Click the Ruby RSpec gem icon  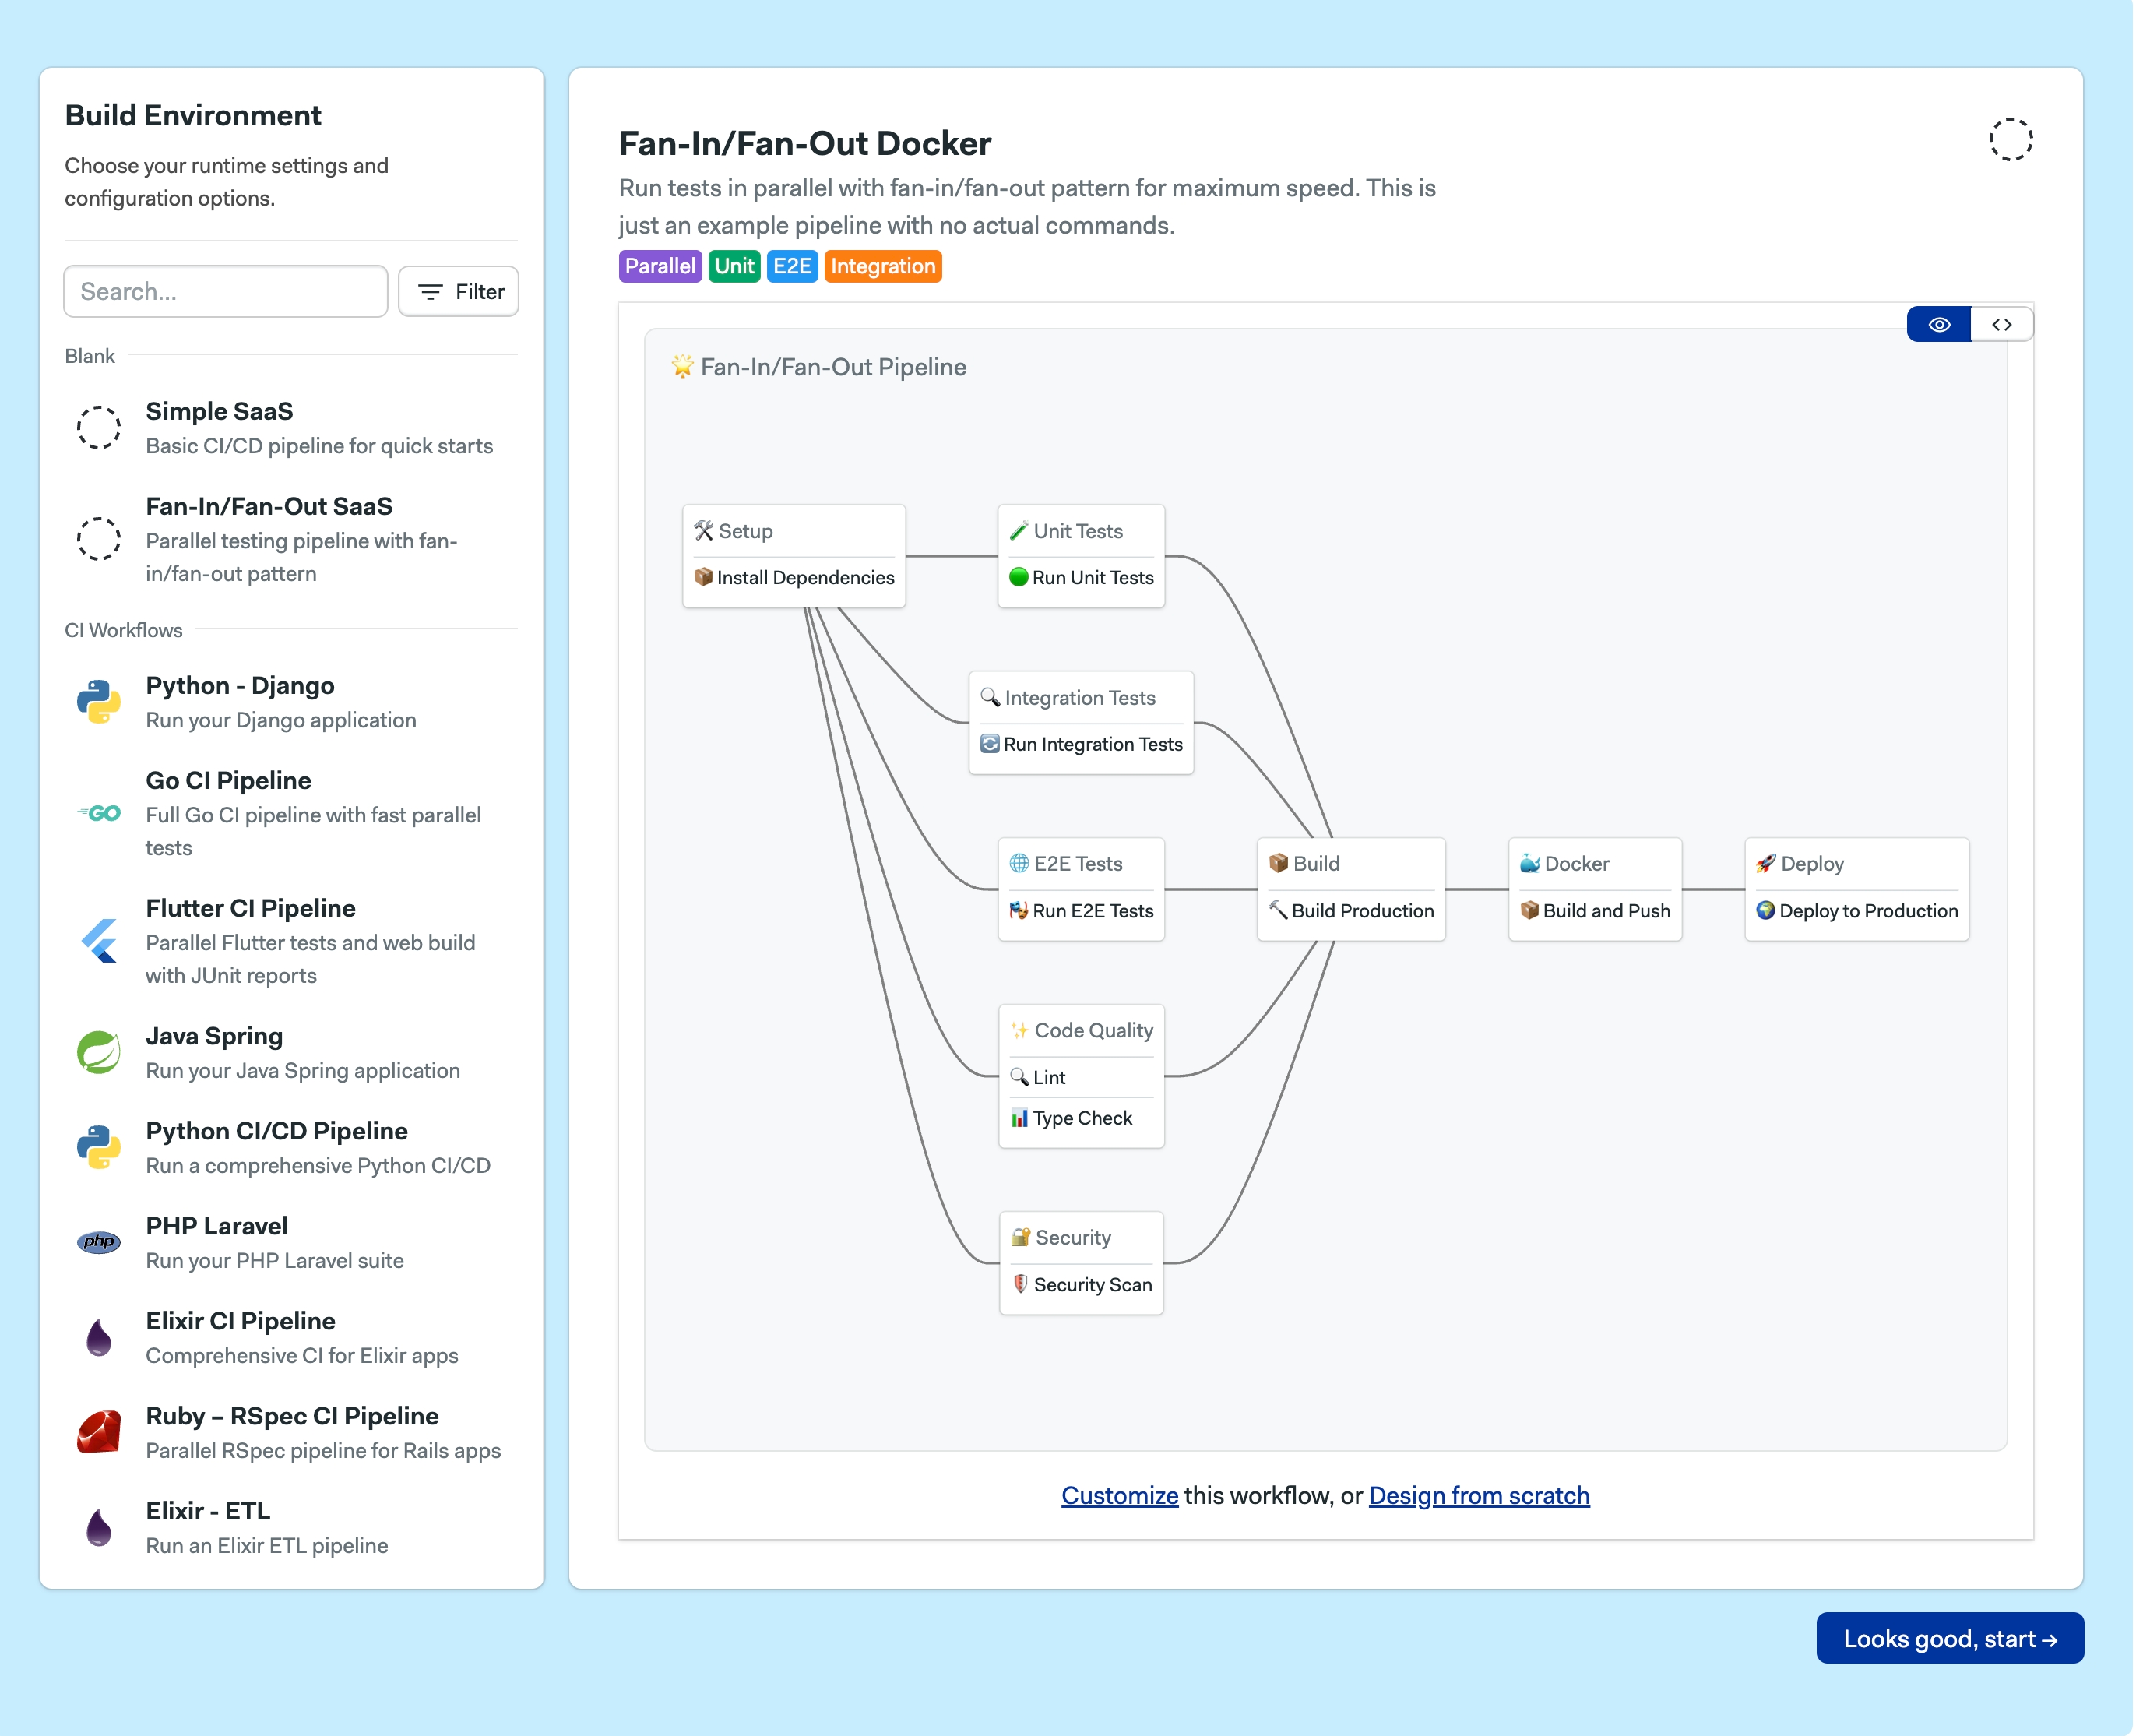click(98, 1432)
